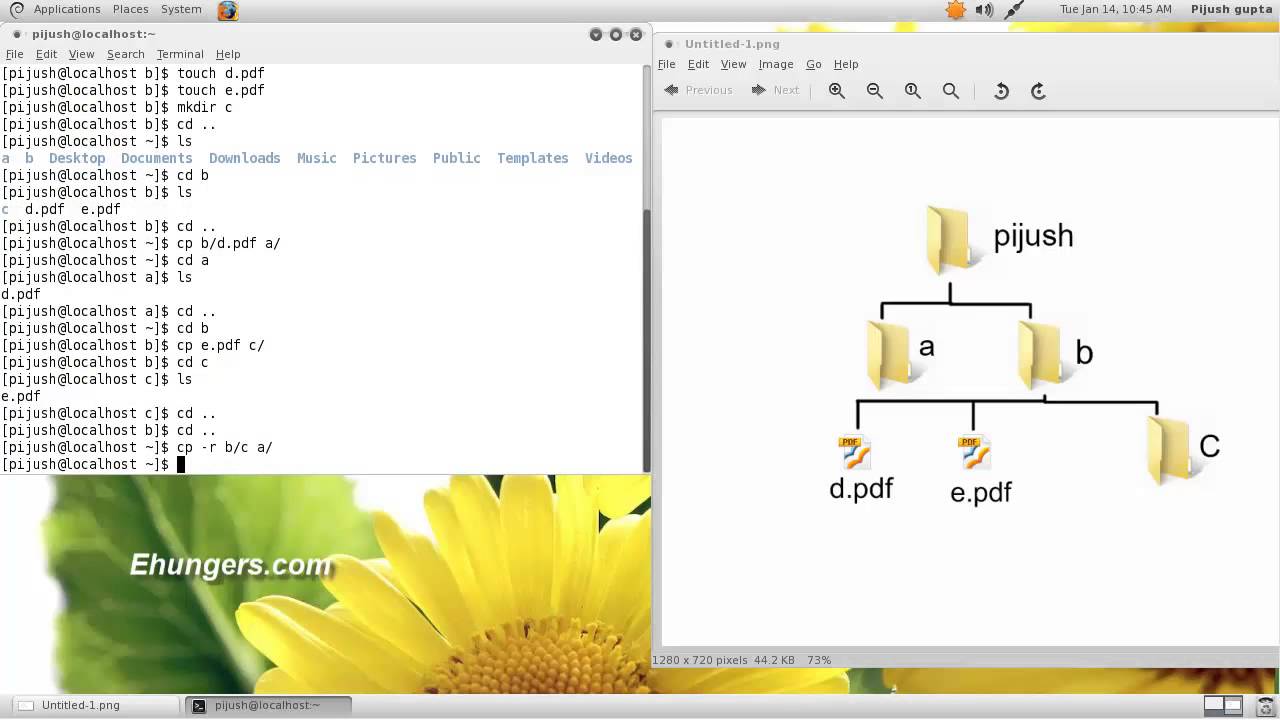Click the clock showing Tue Jan 14

click(1116, 9)
